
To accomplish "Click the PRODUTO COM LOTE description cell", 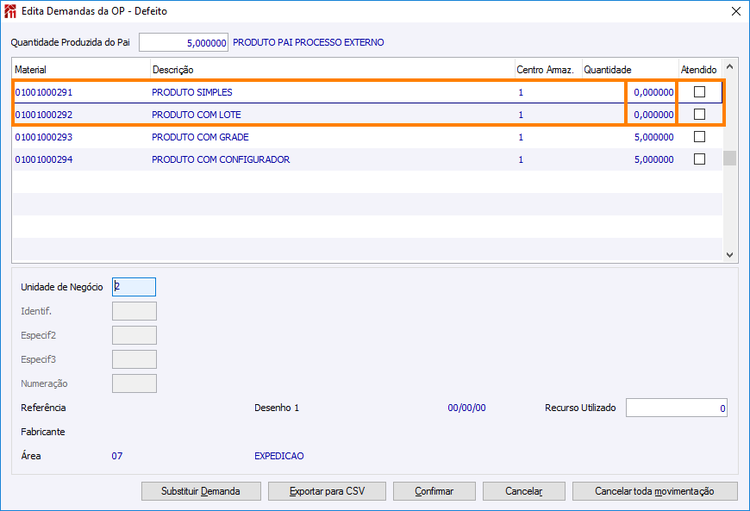I will 196,115.
